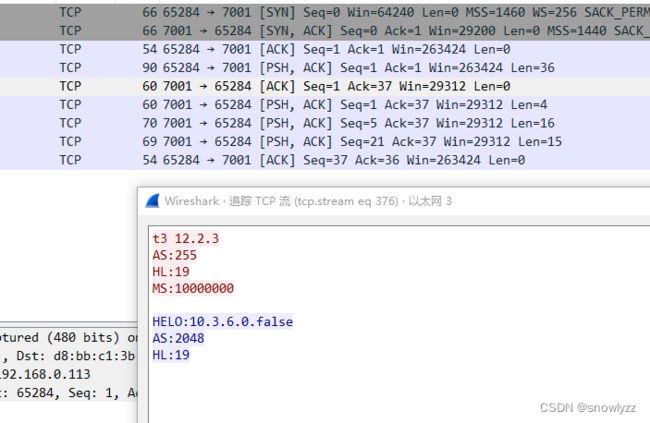Select the ACK packet with Seq=37 Ack=36

coord(325,160)
